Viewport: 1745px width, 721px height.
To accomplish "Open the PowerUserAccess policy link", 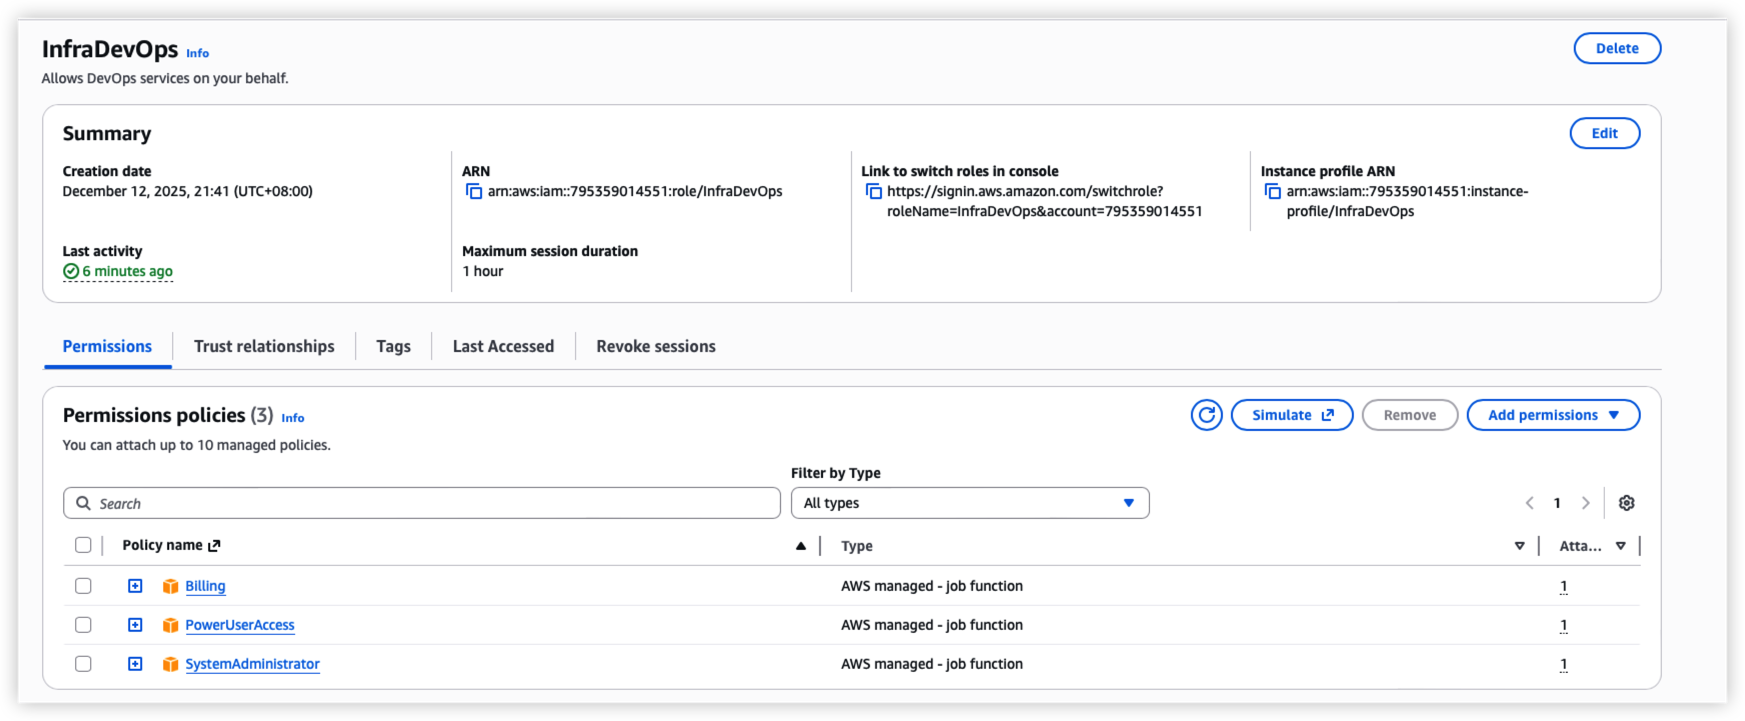I will click(x=240, y=625).
